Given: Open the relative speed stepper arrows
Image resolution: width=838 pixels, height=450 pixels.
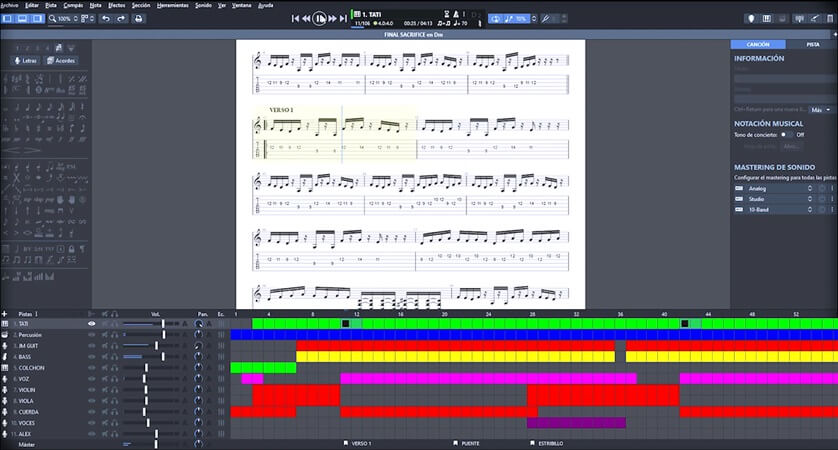Looking at the screenshot, I should tap(533, 19).
